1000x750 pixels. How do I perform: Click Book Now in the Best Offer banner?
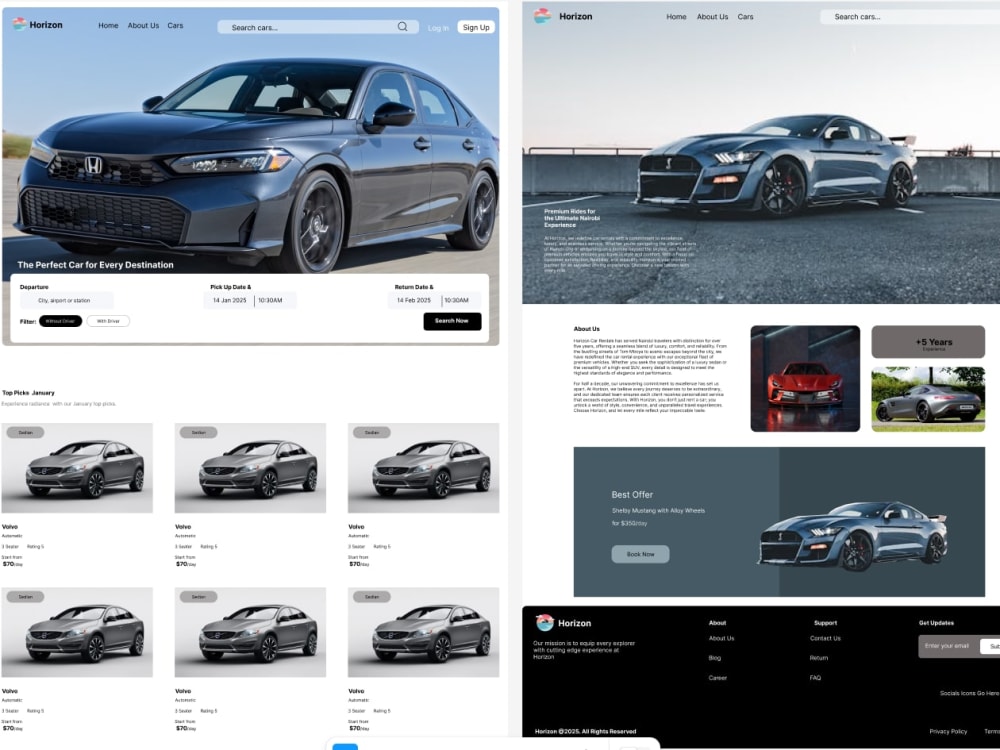pyautogui.click(x=640, y=554)
